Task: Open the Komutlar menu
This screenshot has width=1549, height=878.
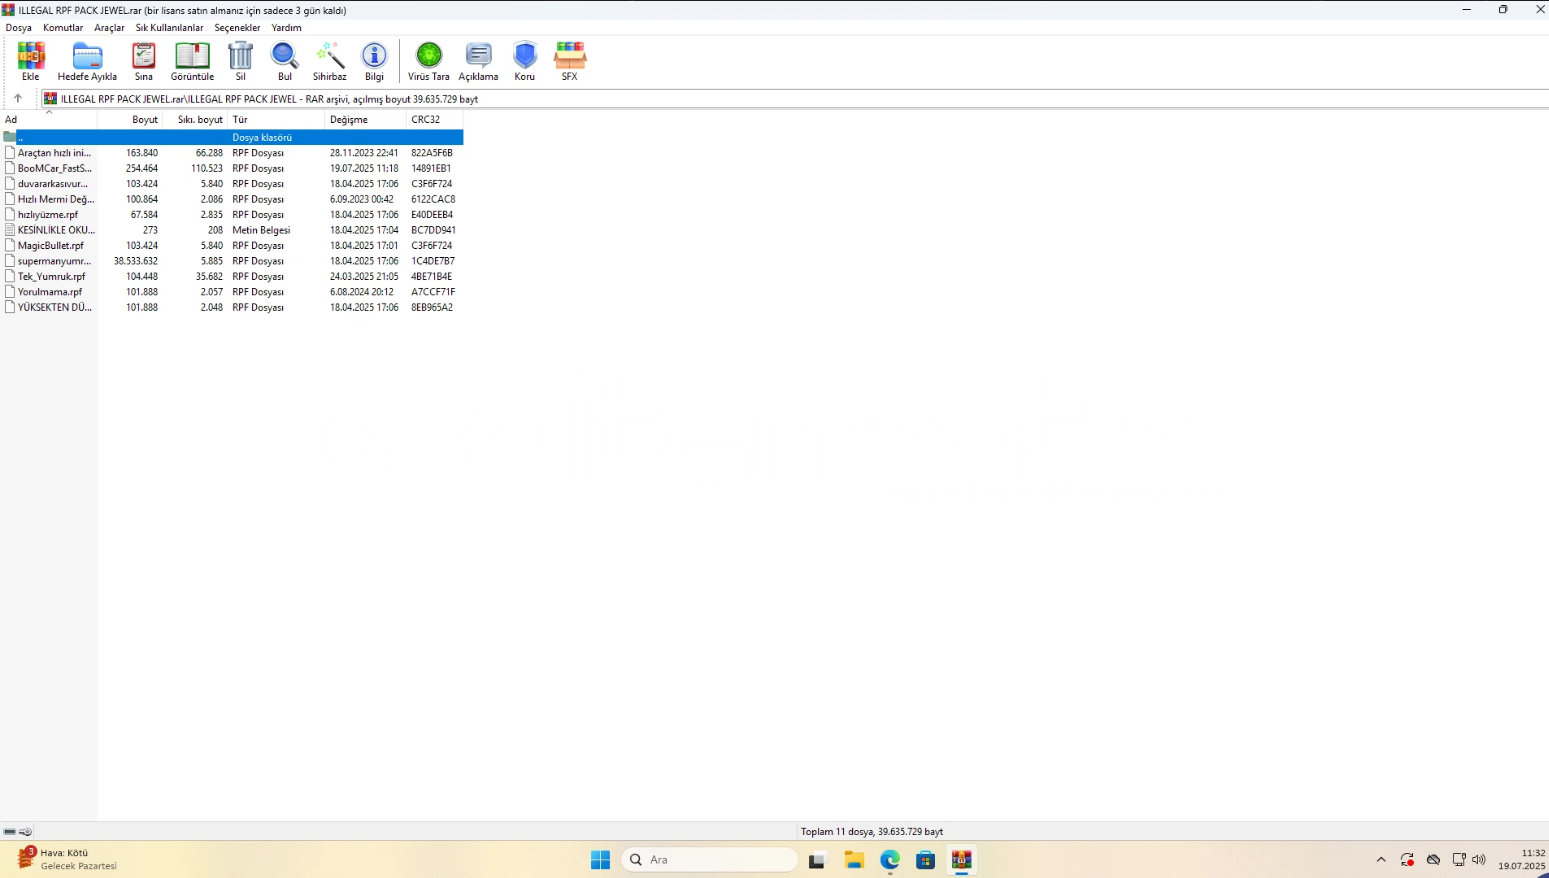Action: [x=63, y=28]
